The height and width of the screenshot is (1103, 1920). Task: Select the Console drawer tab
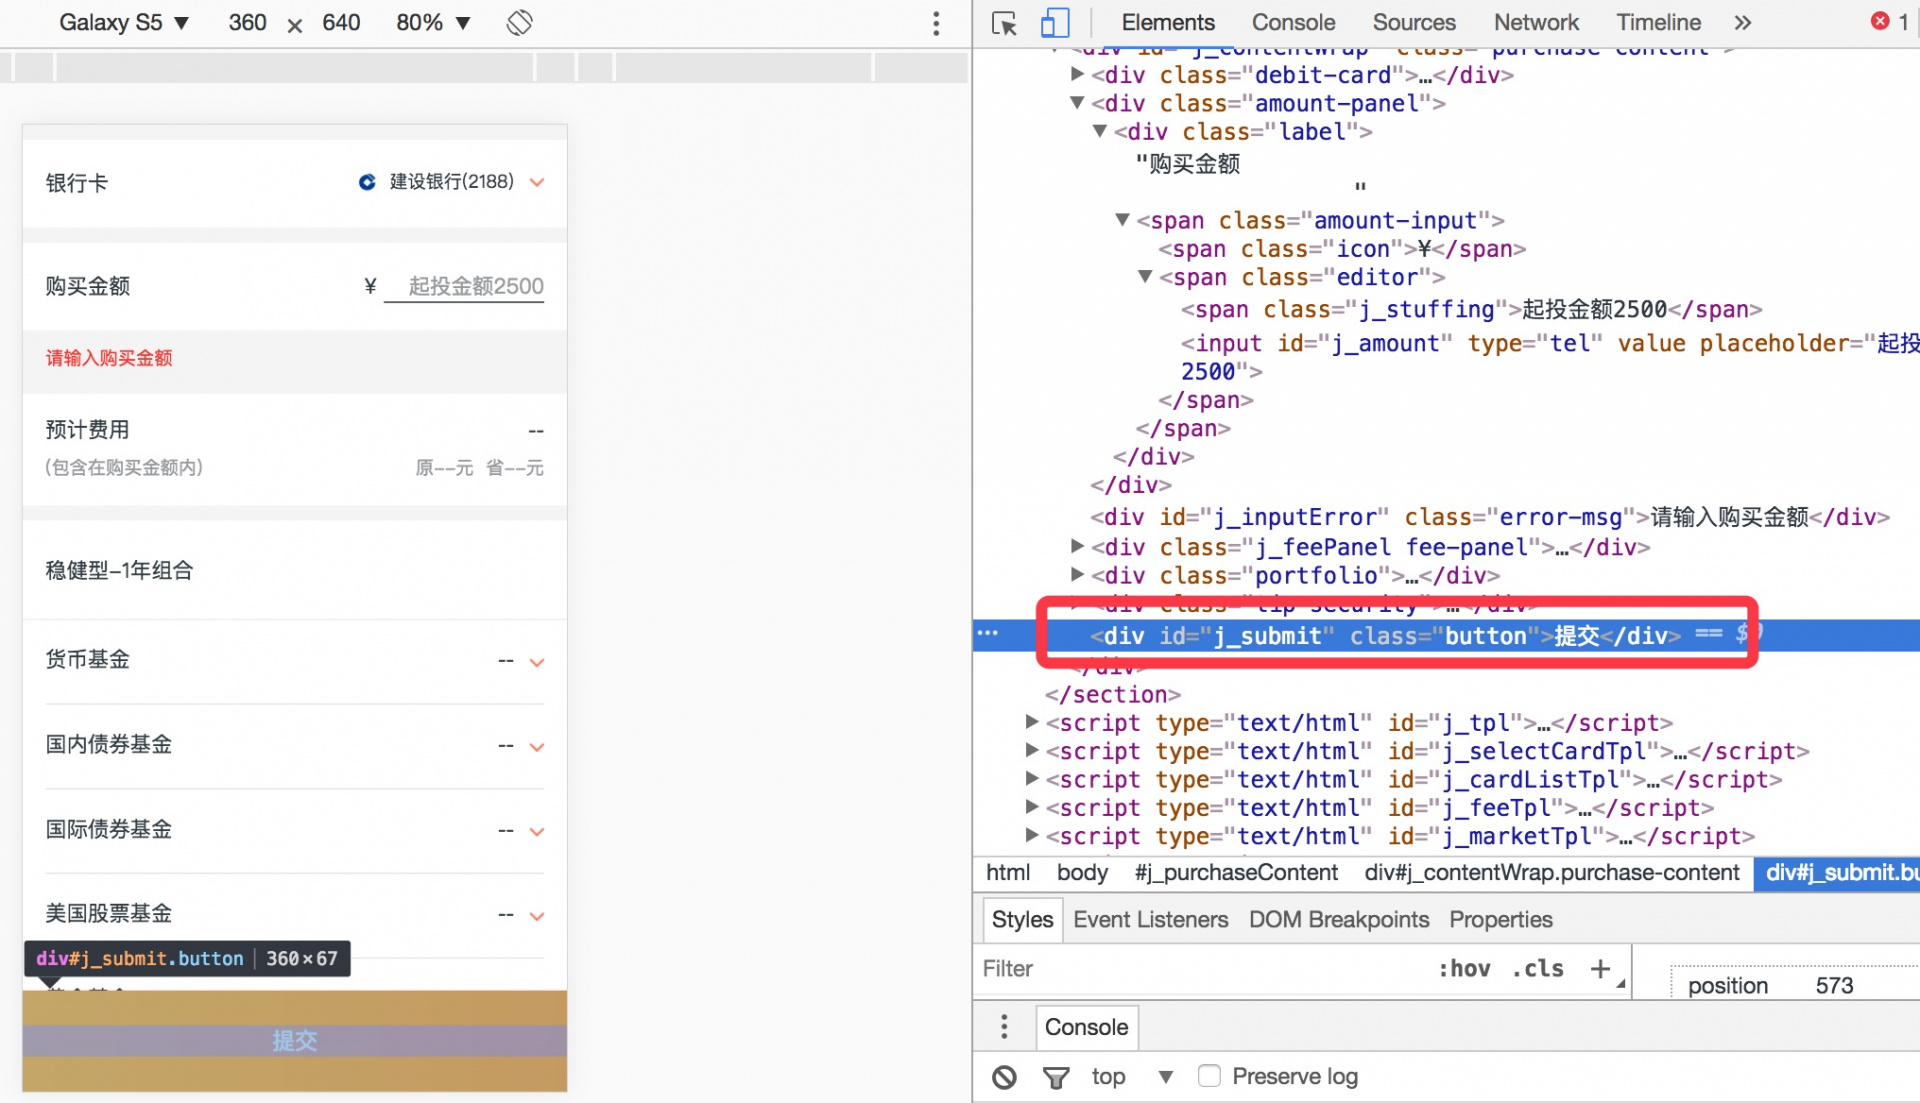click(x=1086, y=1027)
